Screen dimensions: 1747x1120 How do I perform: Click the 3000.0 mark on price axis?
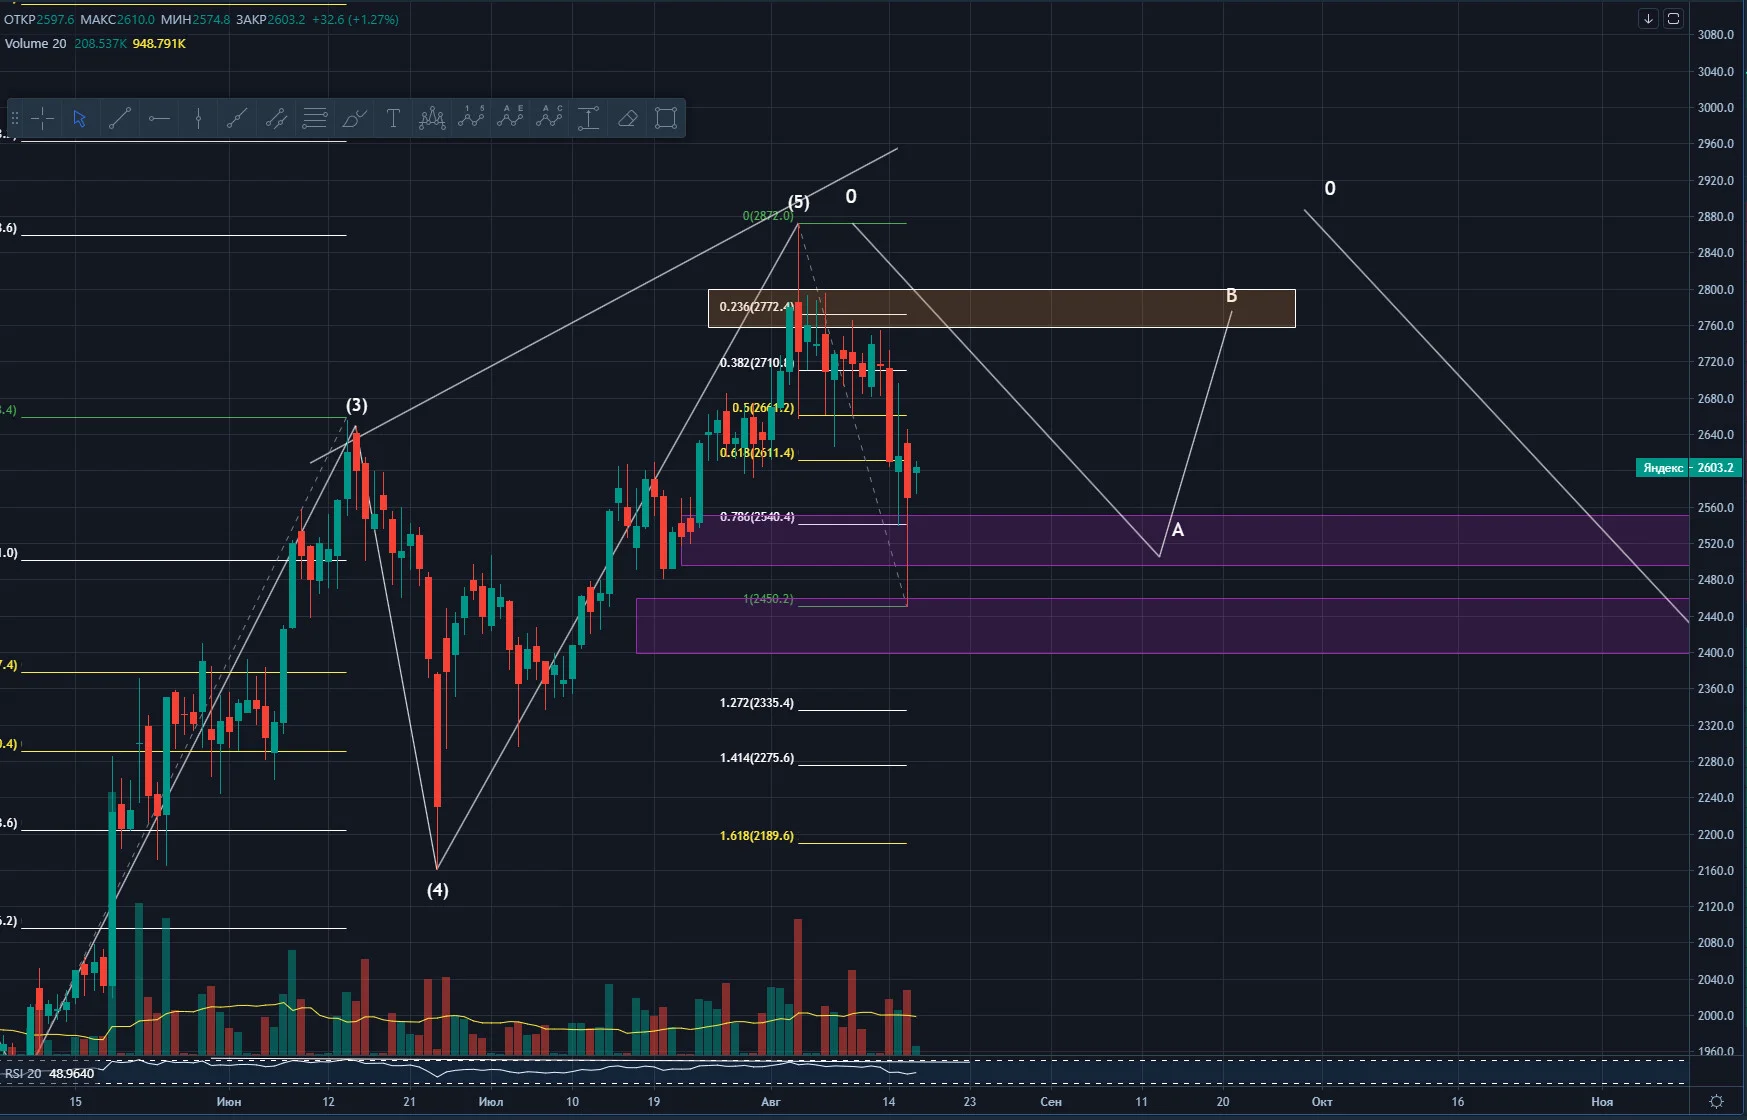(1716, 108)
